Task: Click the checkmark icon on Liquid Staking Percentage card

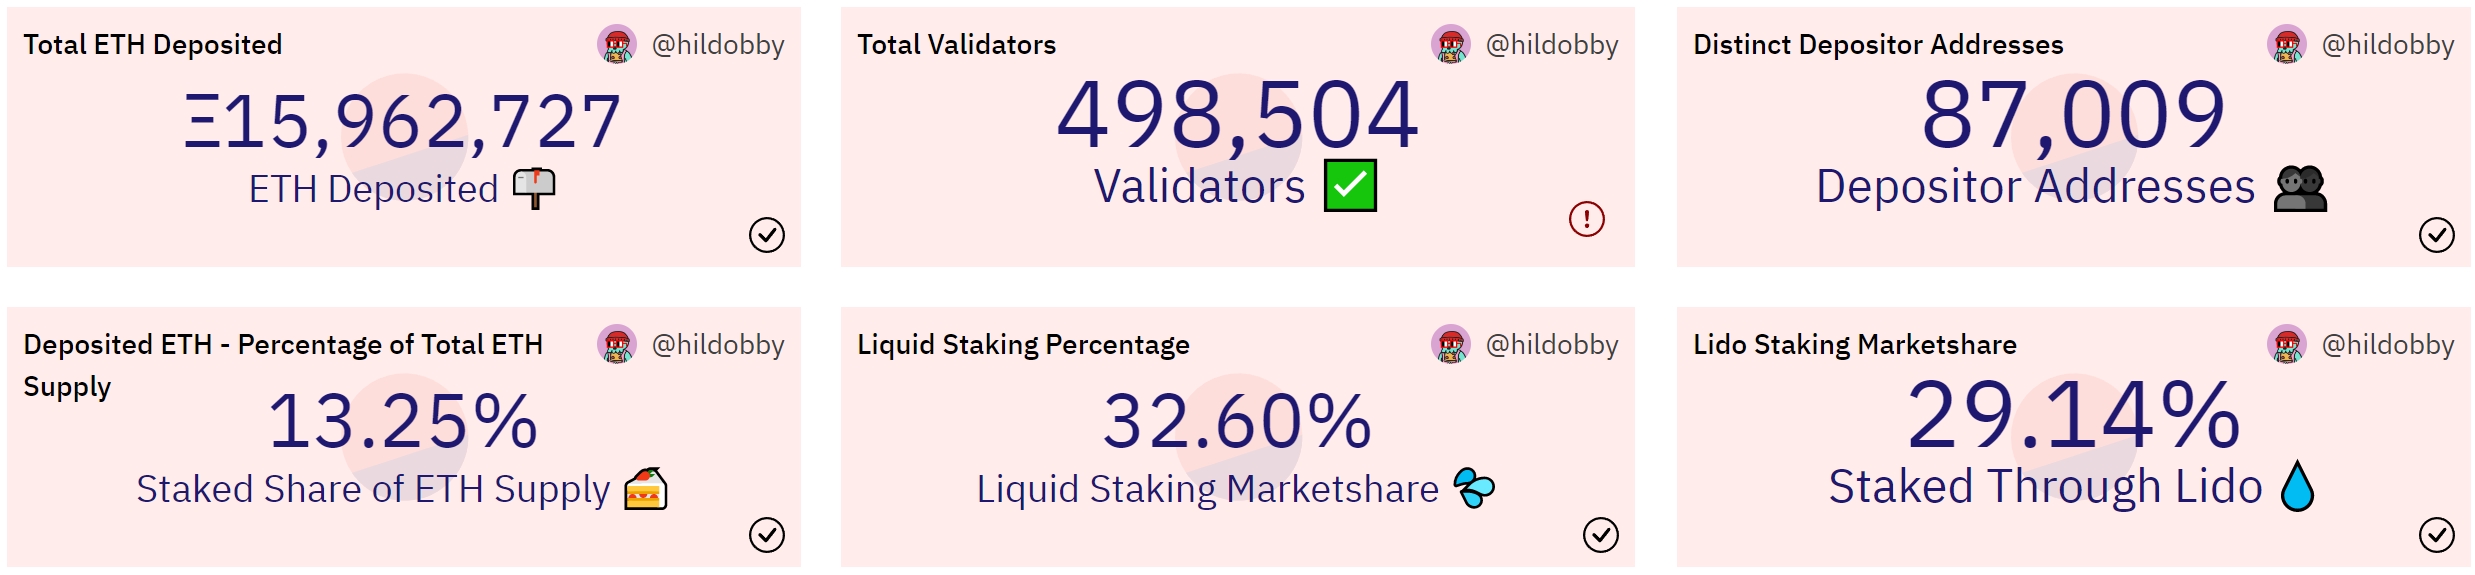Action: tap(1601, 535)
